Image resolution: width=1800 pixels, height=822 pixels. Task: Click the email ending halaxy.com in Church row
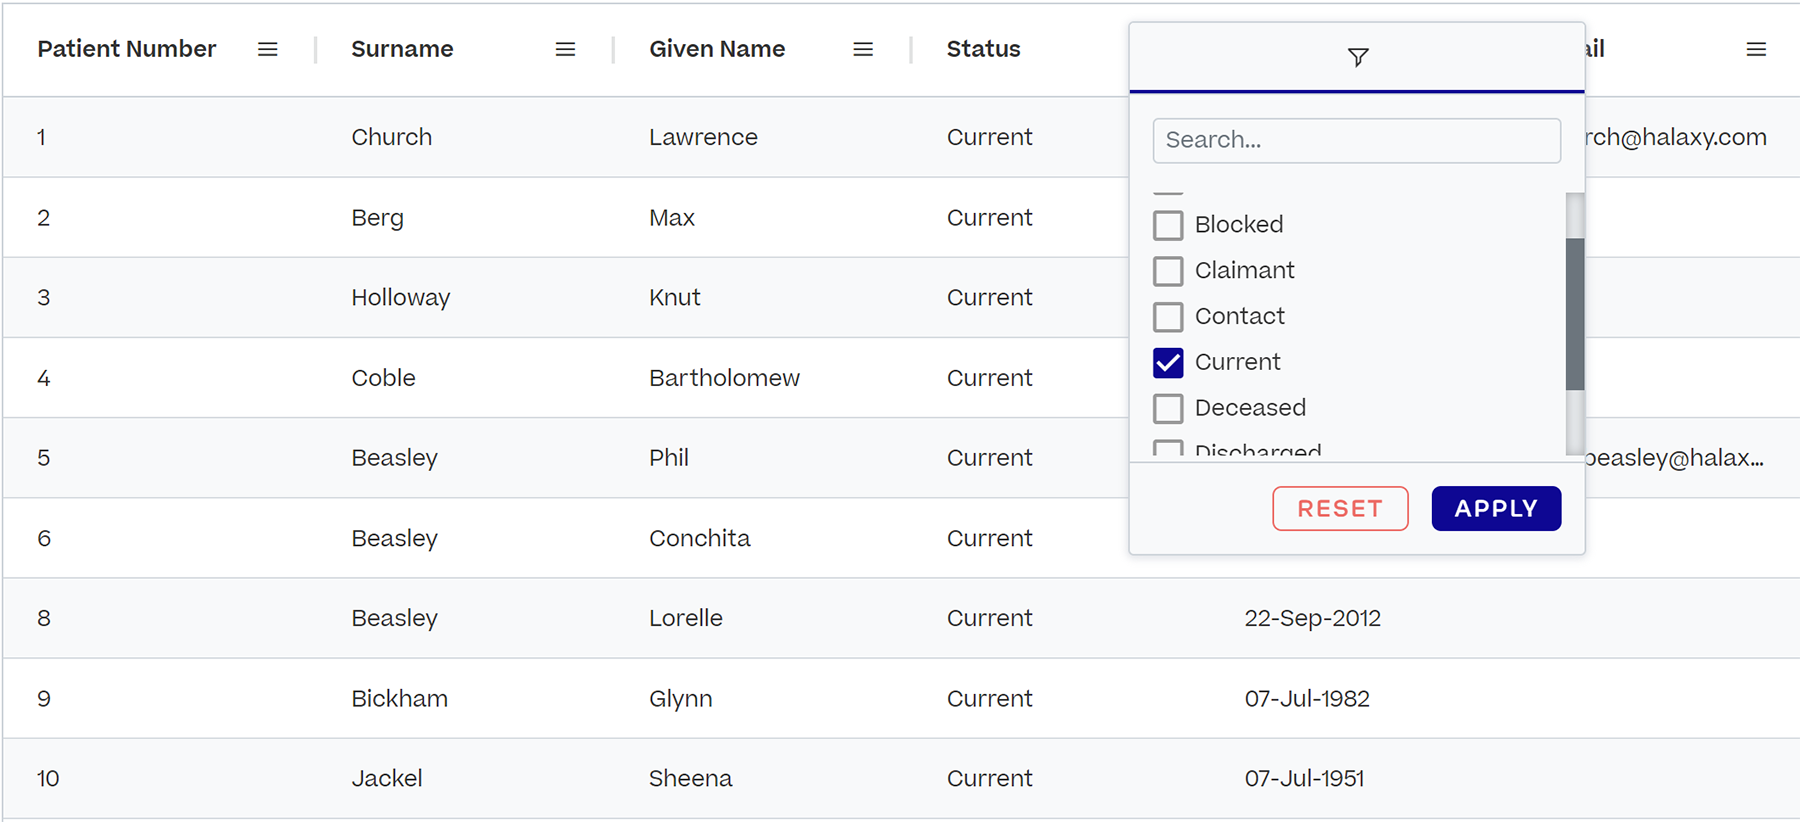click(1676, 137)
